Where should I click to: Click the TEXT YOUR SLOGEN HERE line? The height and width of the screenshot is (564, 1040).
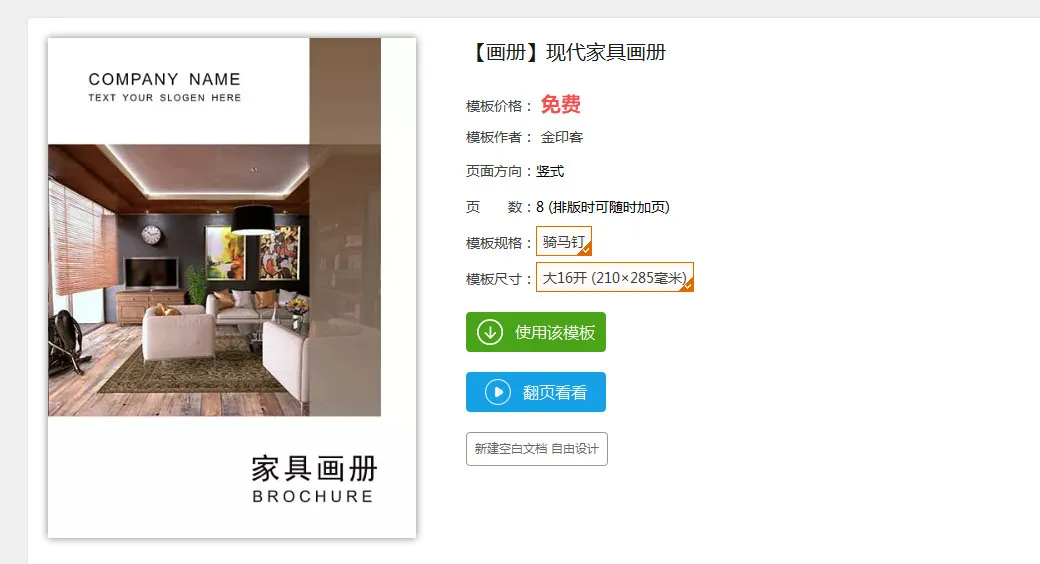tap(164, 98)
